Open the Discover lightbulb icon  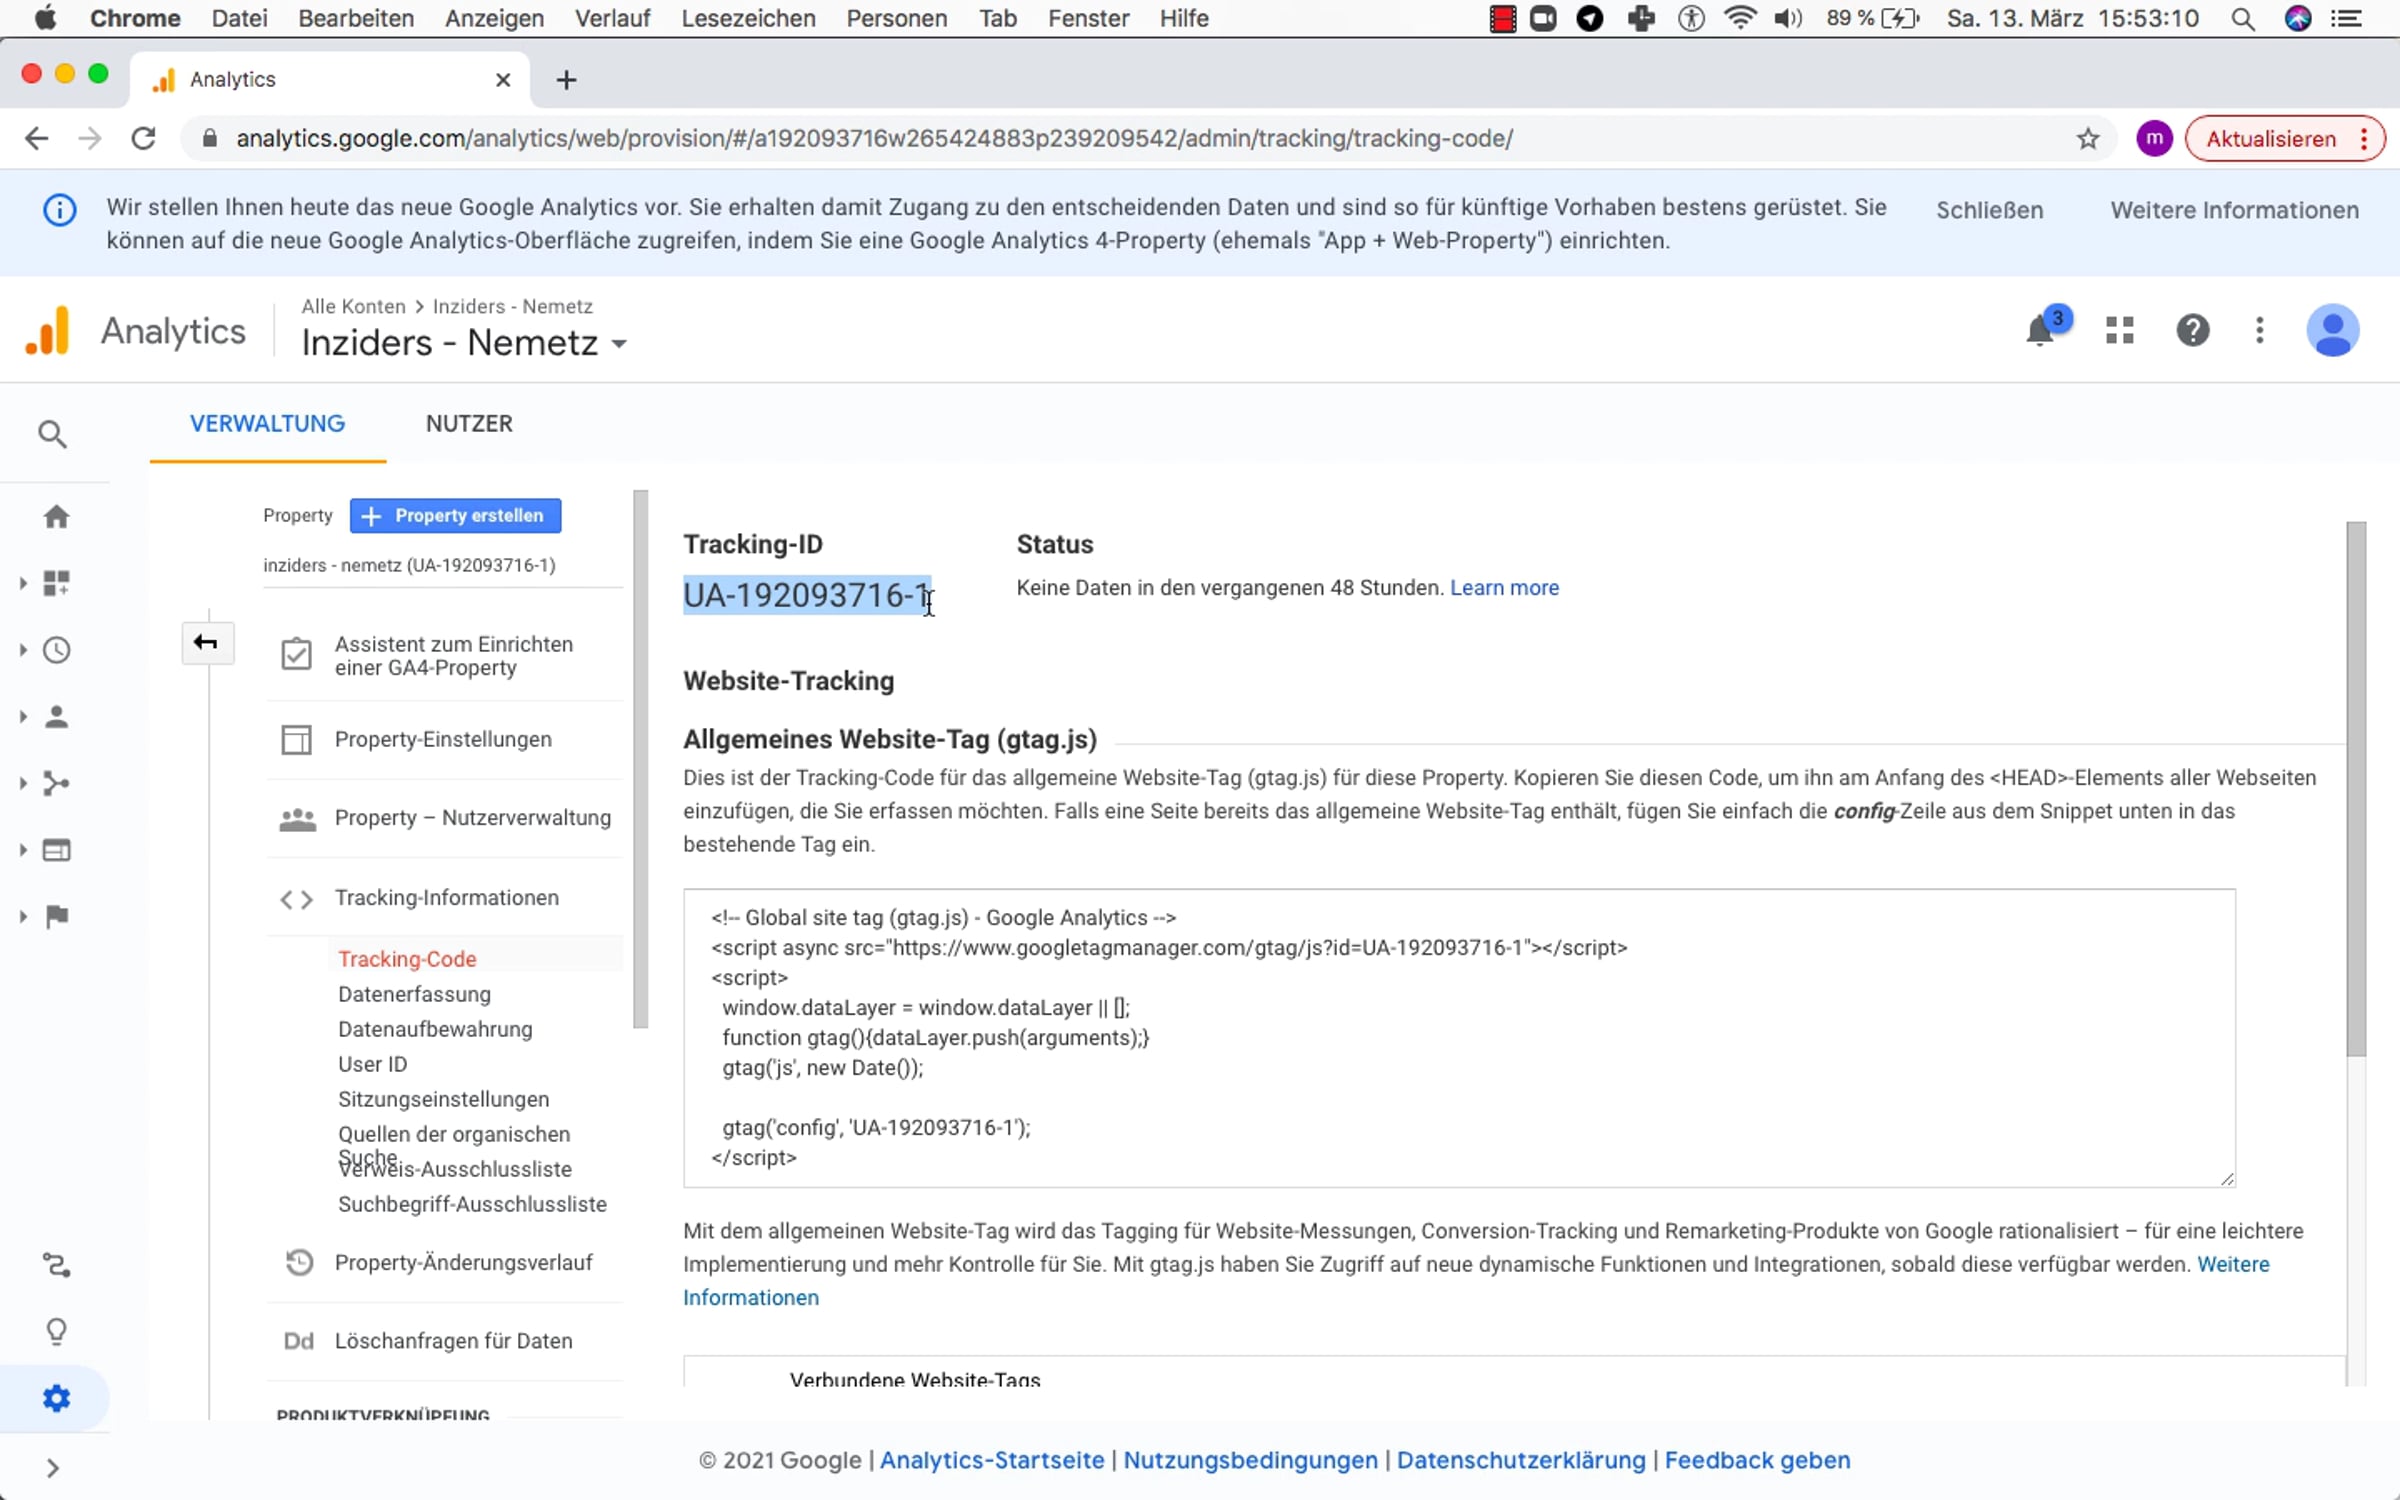[x=56, y=1332]
